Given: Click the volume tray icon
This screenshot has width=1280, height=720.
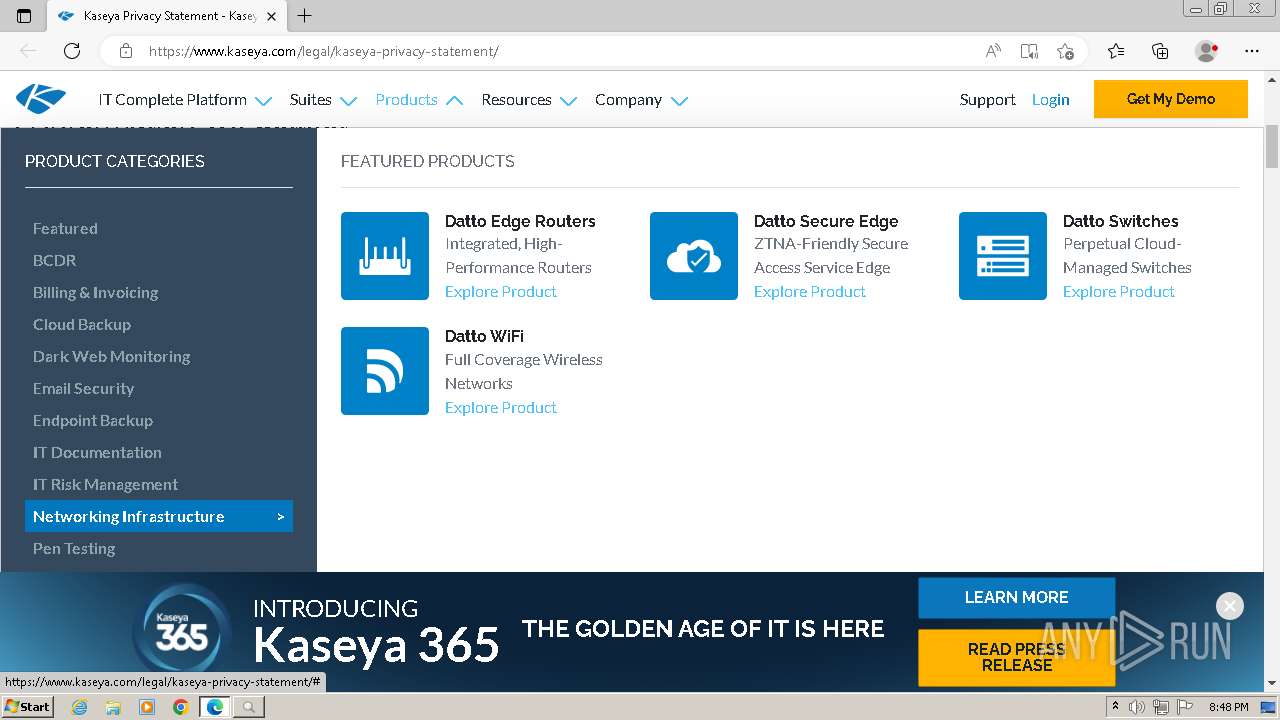Looking at the screenshot, I should (1137, 707).
